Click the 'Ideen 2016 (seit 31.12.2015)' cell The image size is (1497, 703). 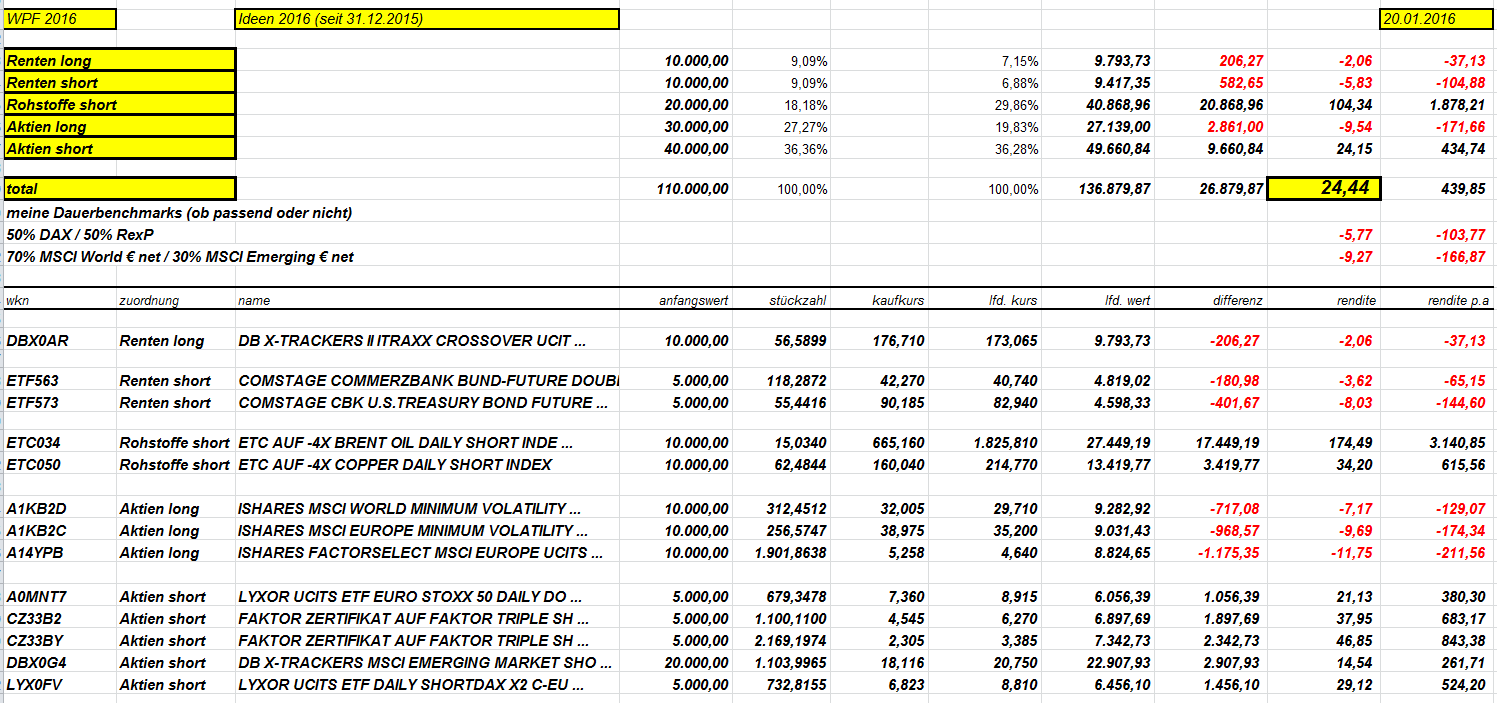pyautogui.click(x=427, y=19)
